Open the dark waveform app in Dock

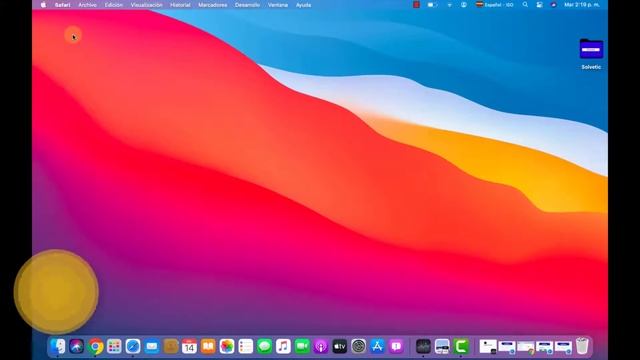click(423, 347)
